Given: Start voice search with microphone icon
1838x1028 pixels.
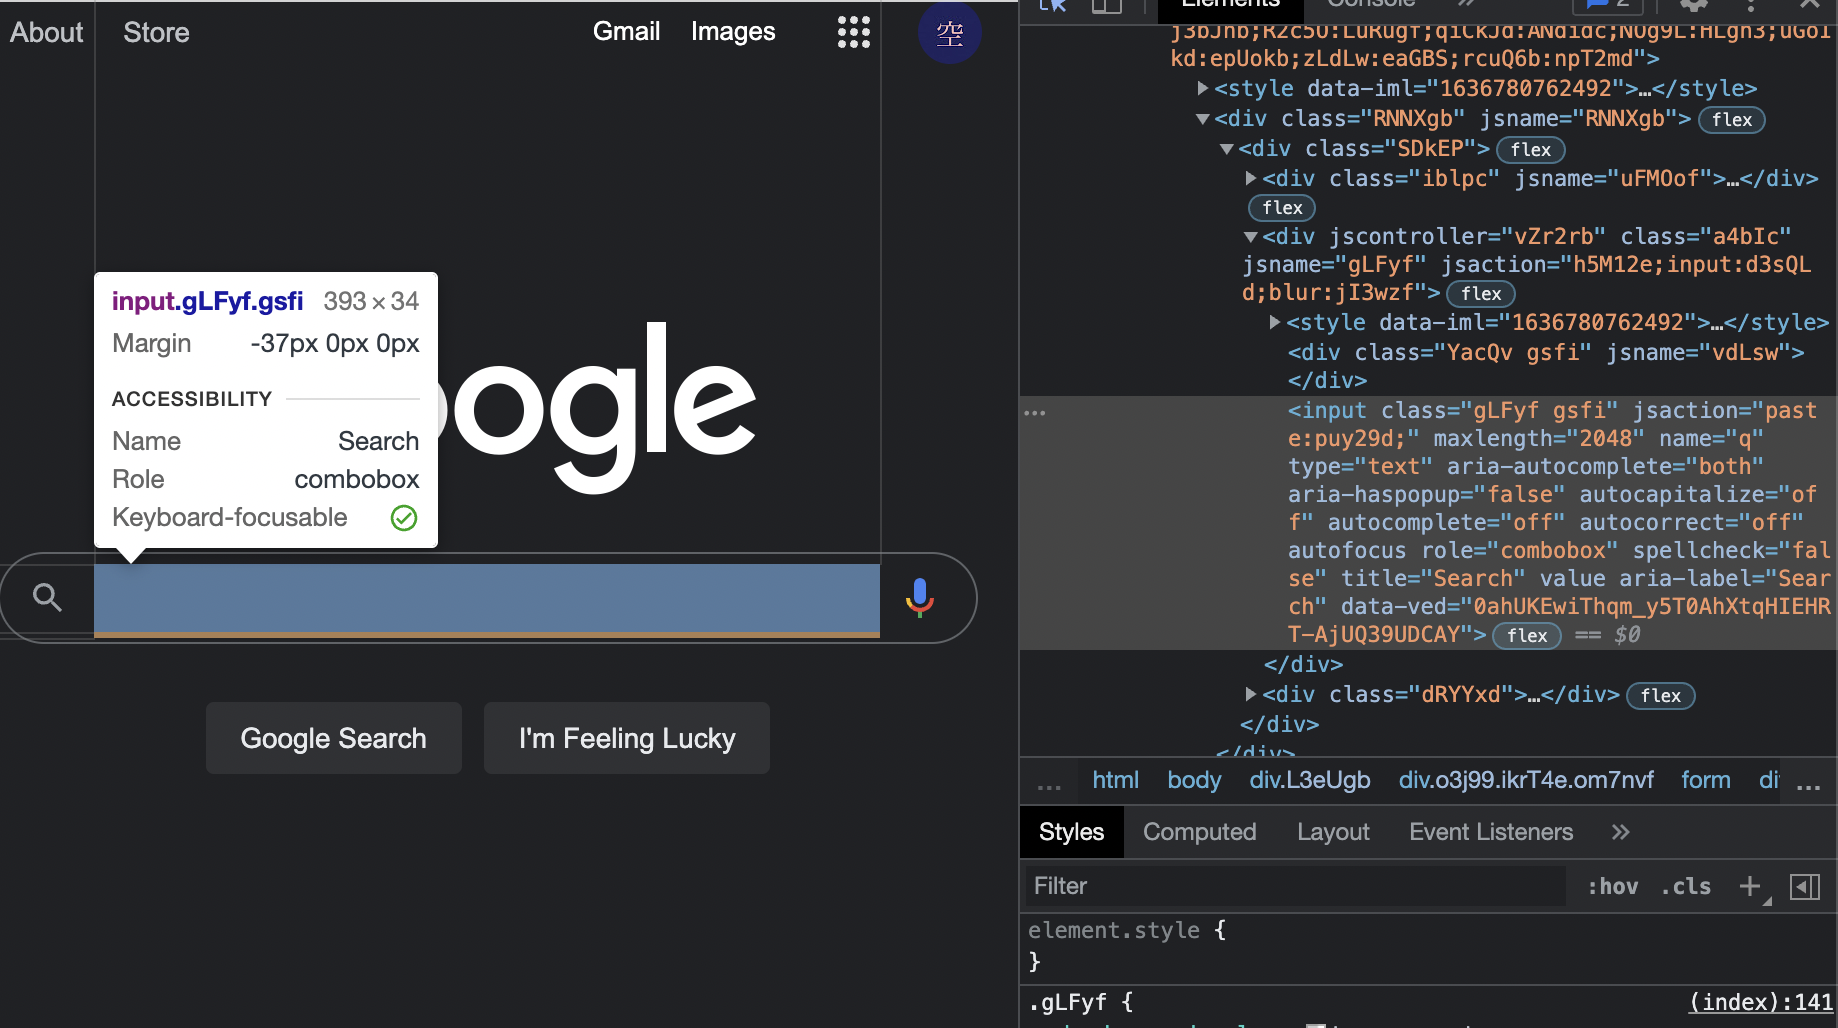Looking at the screenshot, I should point(919,597).
